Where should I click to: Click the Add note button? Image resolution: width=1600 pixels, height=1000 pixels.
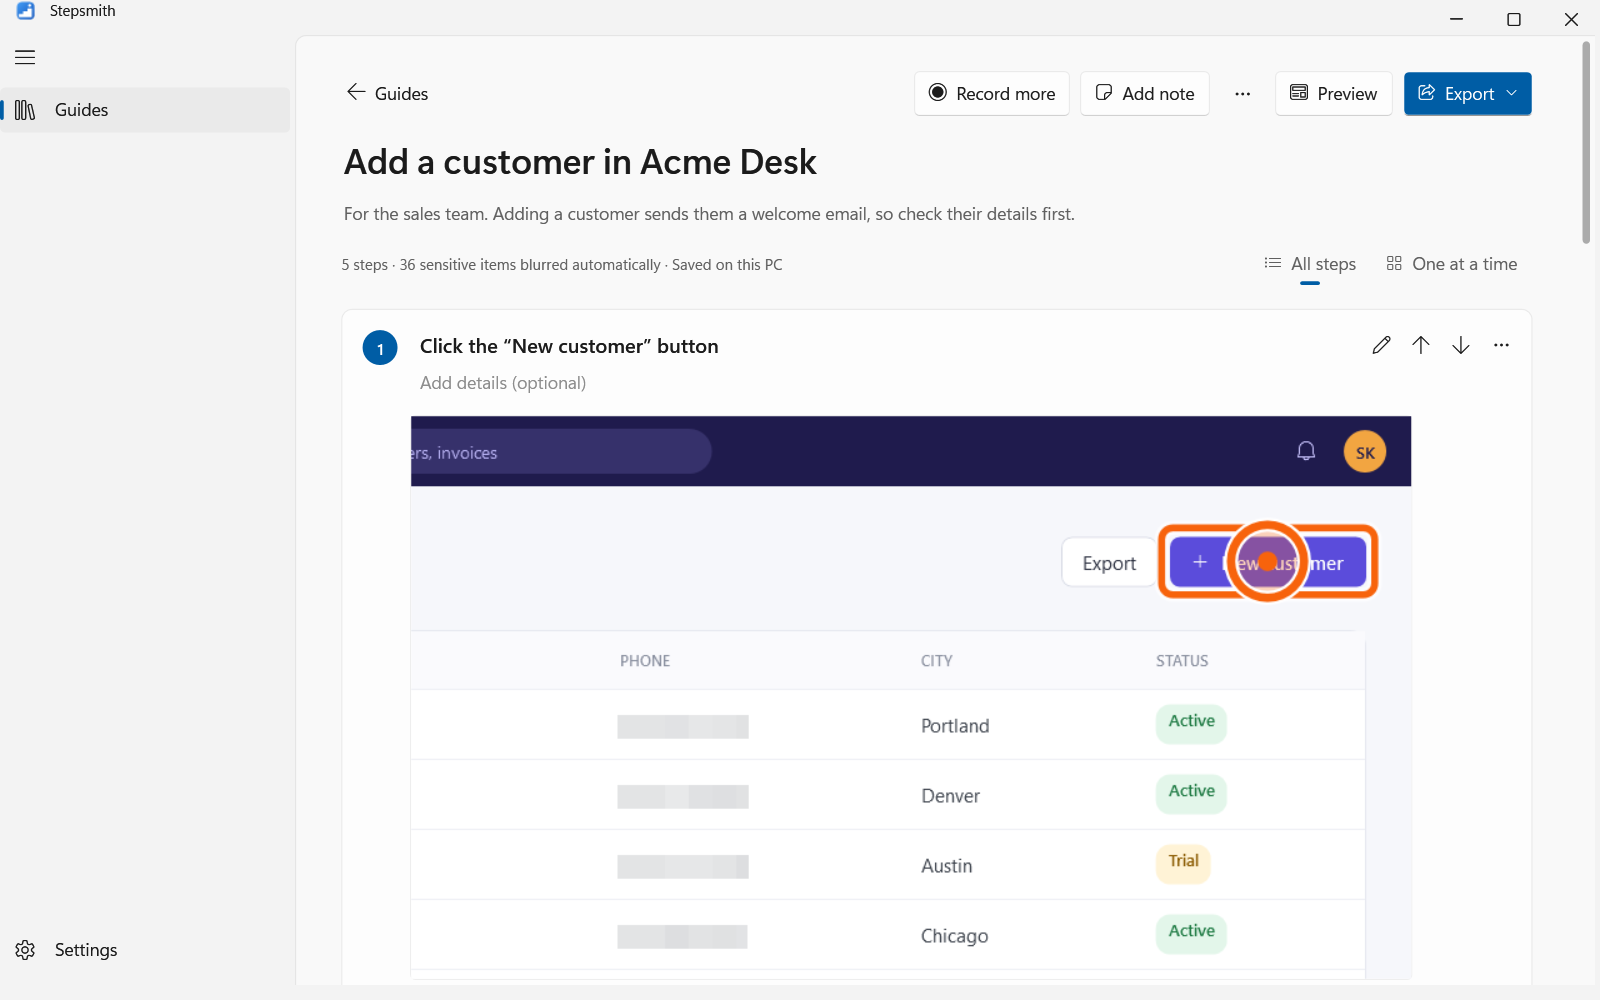(1145, 93)
